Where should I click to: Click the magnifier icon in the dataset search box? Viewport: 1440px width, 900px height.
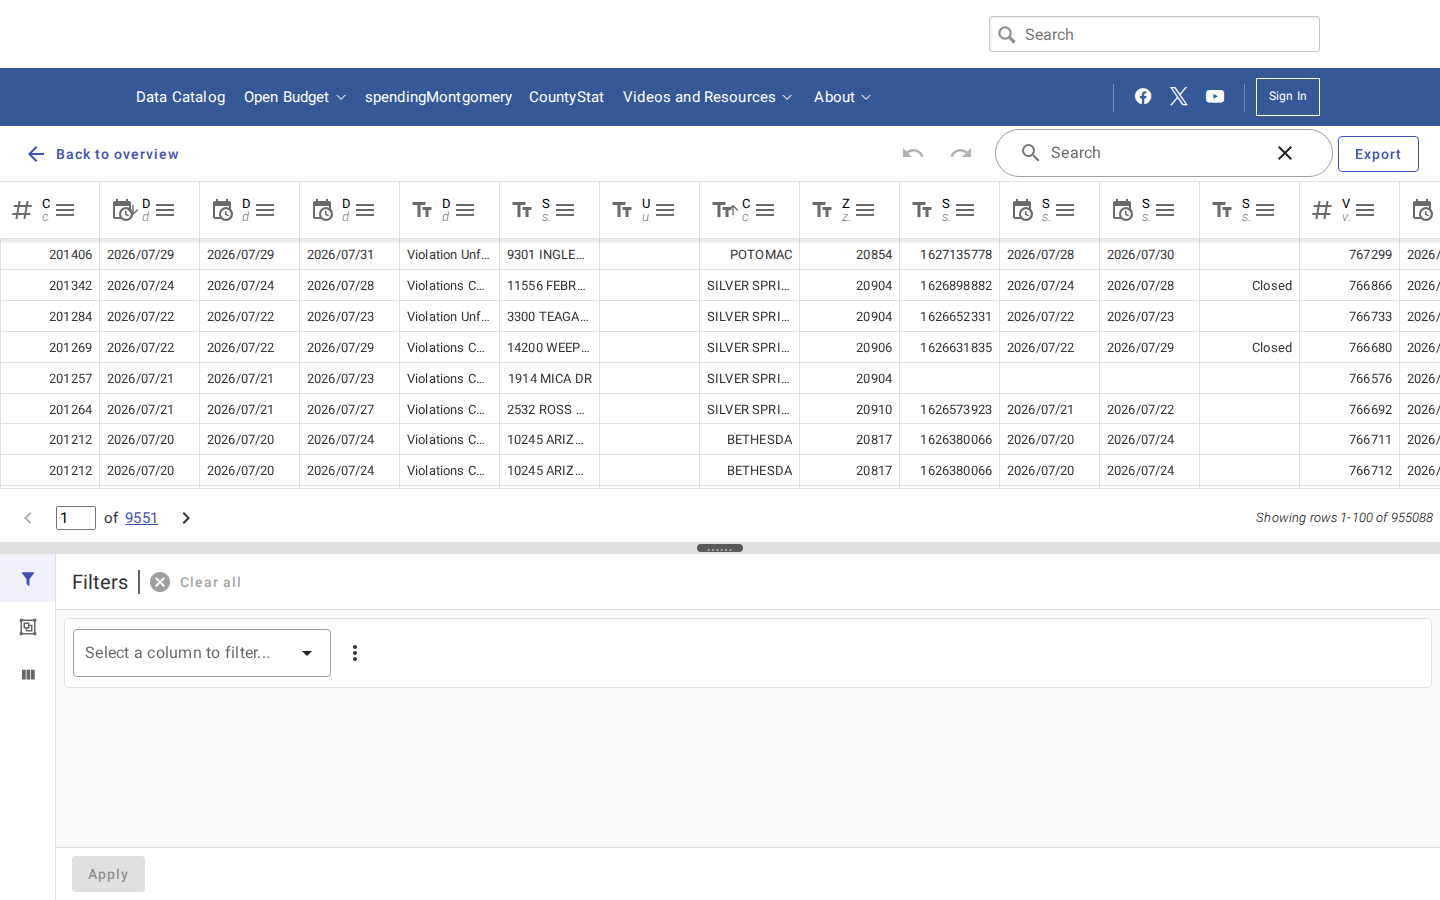pos(1030,153)
